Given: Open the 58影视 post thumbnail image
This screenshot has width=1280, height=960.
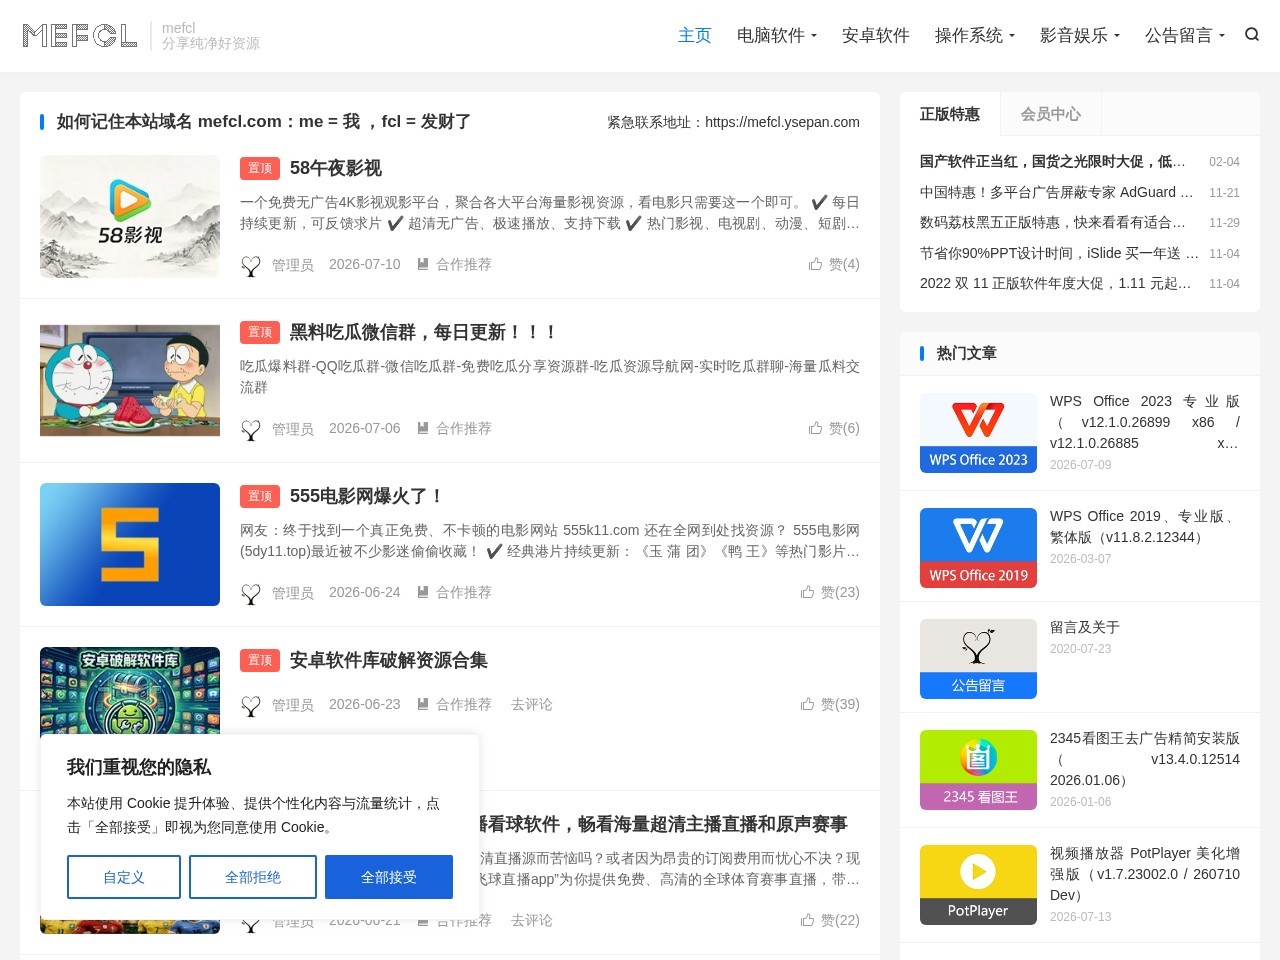Looking at the screenshot, I should click(x=130, y=216).
